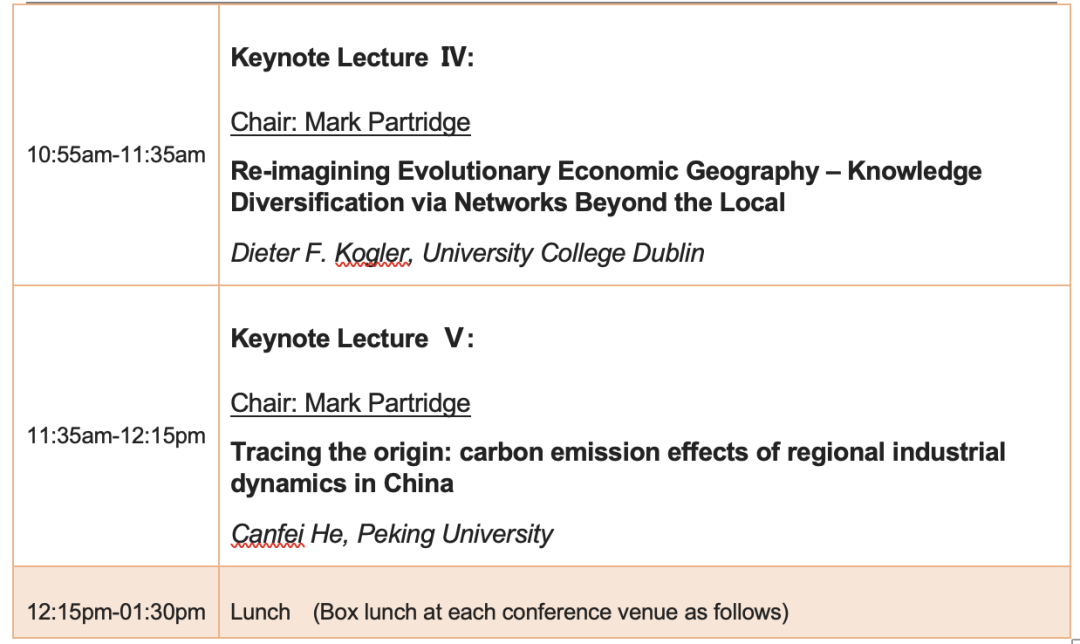Image resolution: width=1080 pixels, height=644 pixels.
Task: Click on University College Dublin text
Action: coord(563,253)
